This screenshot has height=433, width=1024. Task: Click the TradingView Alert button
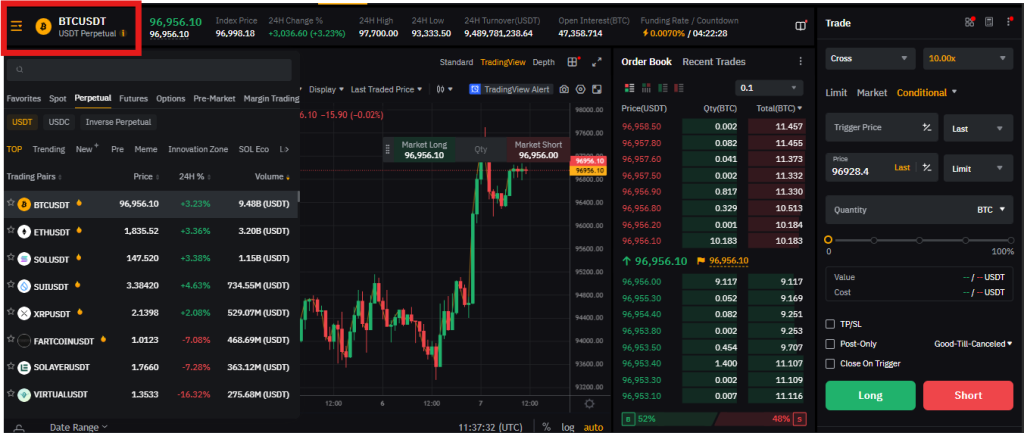coord(511,89)
